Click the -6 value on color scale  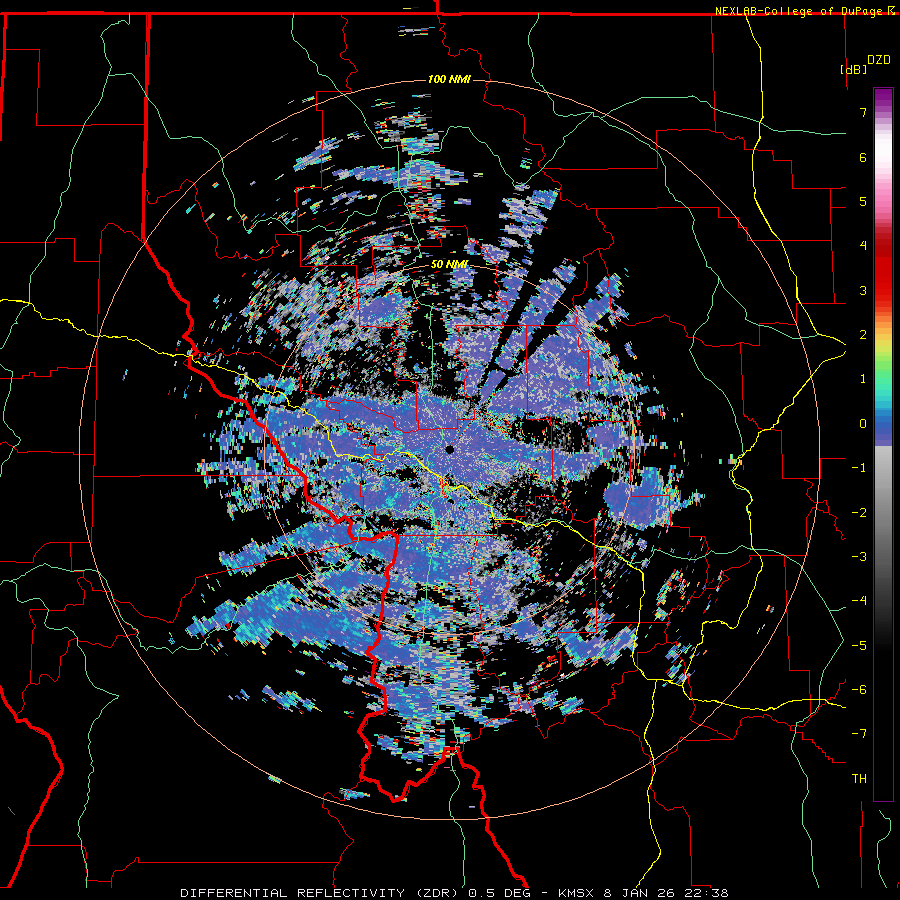click(x=859, y=690)
